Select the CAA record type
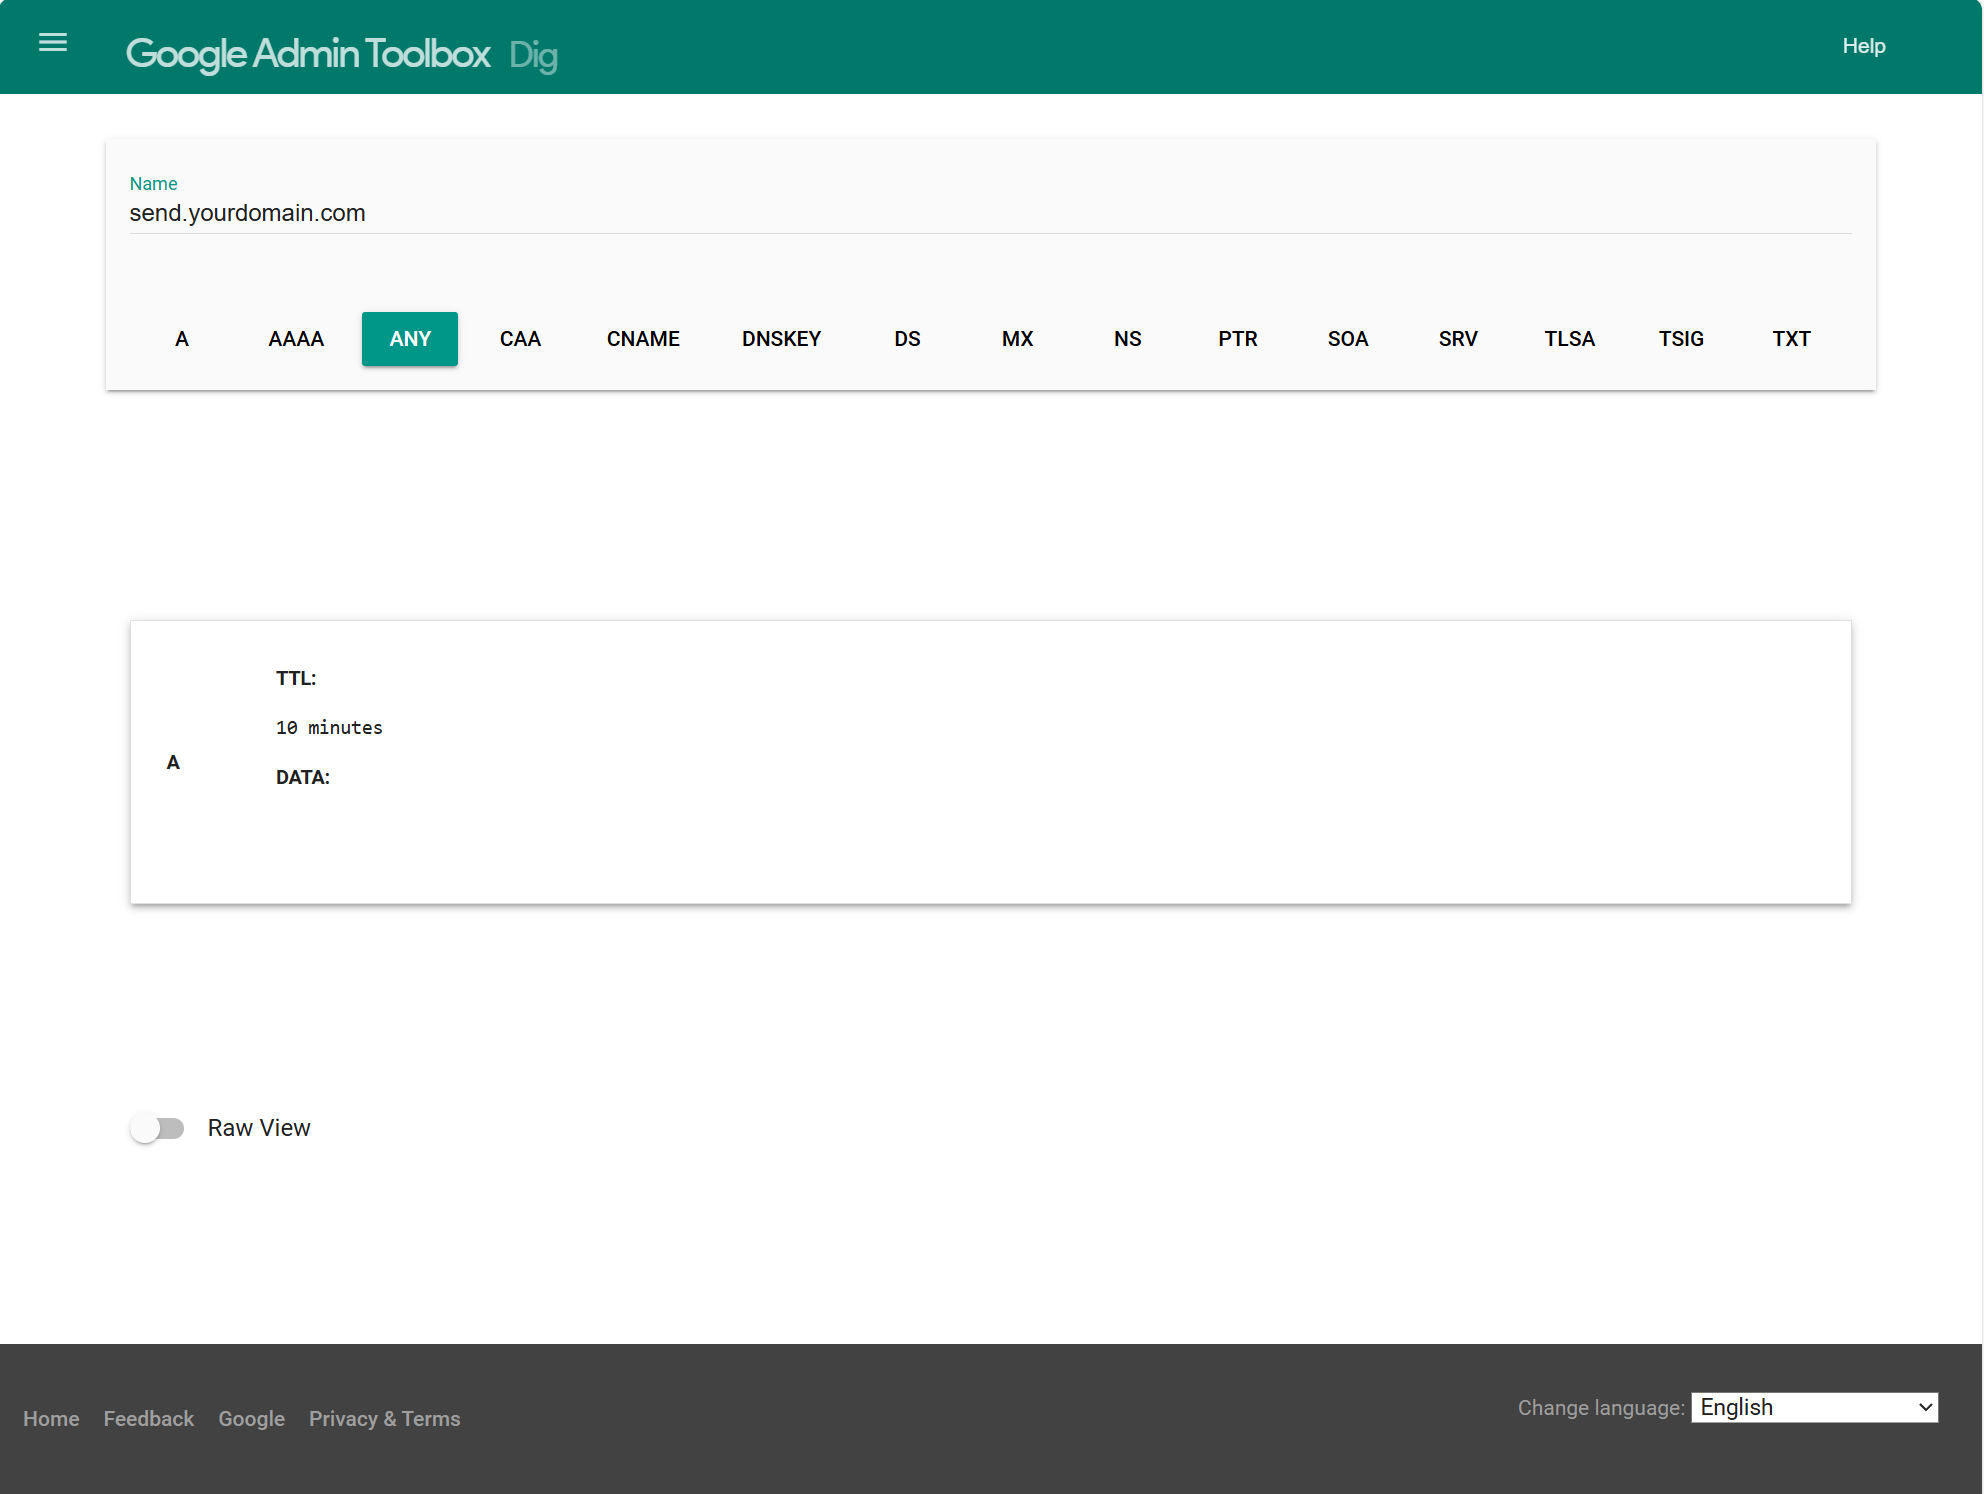The height and width of the screenshot is (1494, 1984). click(x=520, y=339)
